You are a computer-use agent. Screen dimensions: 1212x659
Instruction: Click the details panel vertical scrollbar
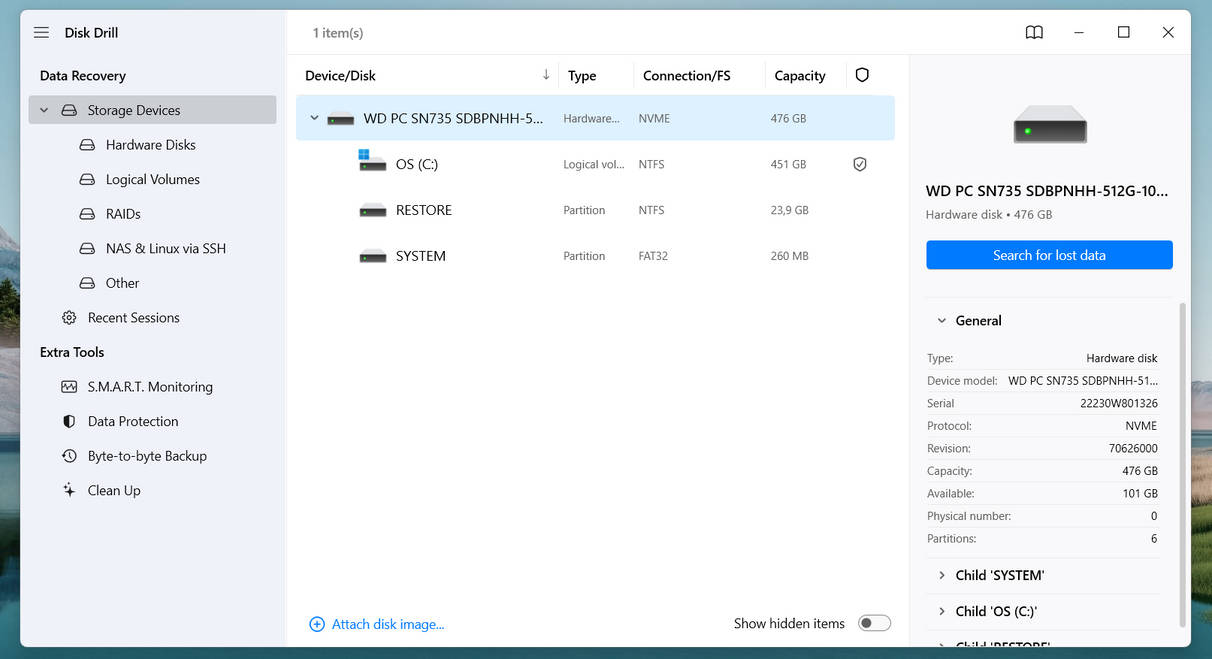[1182, 464]
